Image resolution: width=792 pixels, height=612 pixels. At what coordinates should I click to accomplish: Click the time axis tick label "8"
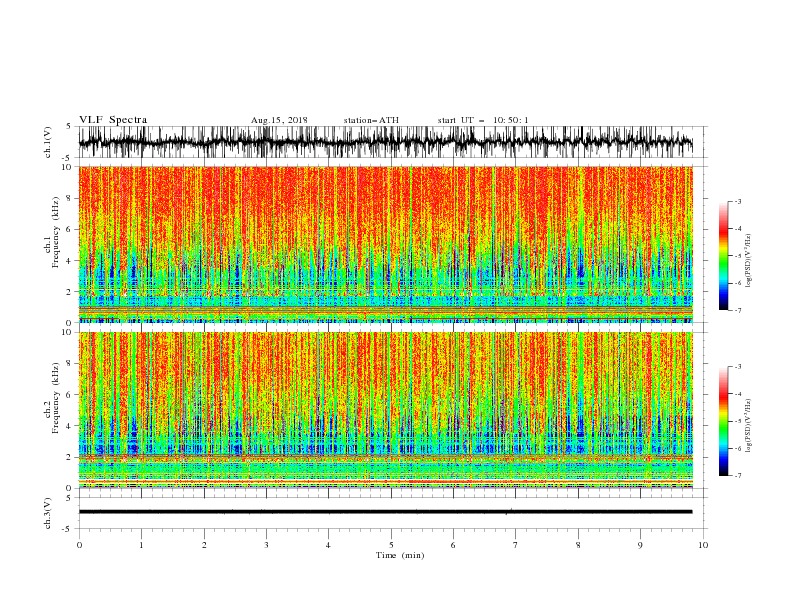[x=578, y=545]
